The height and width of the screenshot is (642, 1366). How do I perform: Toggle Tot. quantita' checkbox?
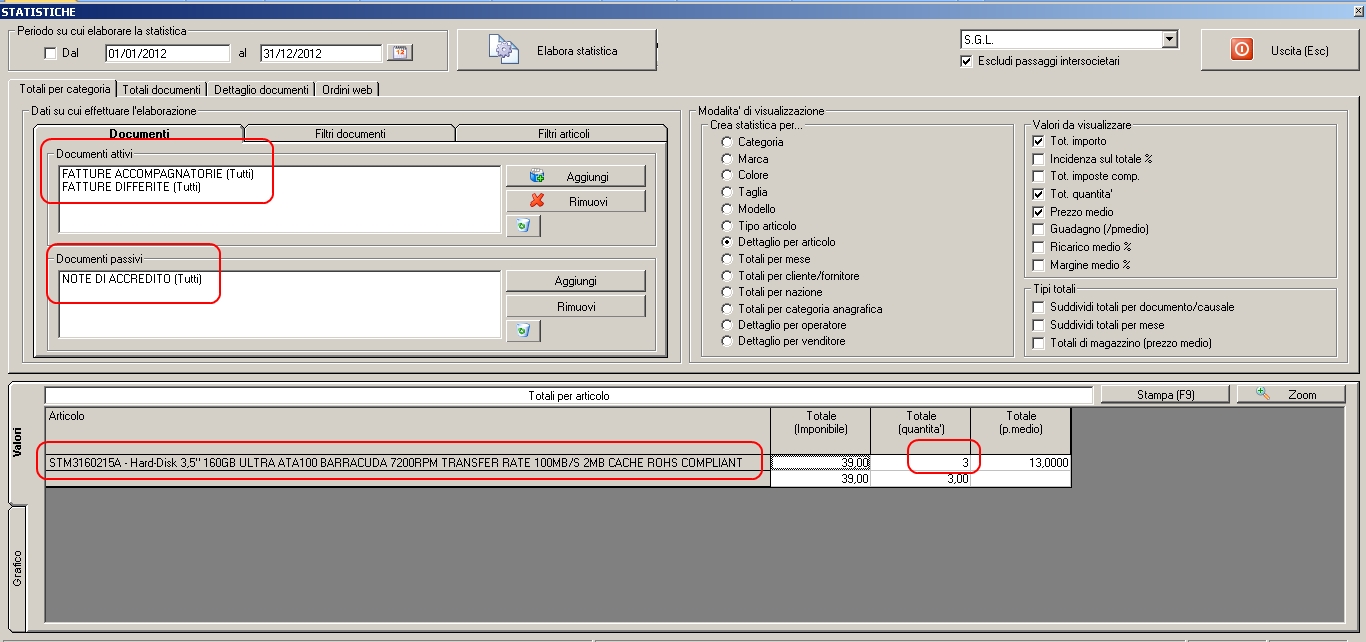pyautogui.click(x=1039, y=194)
